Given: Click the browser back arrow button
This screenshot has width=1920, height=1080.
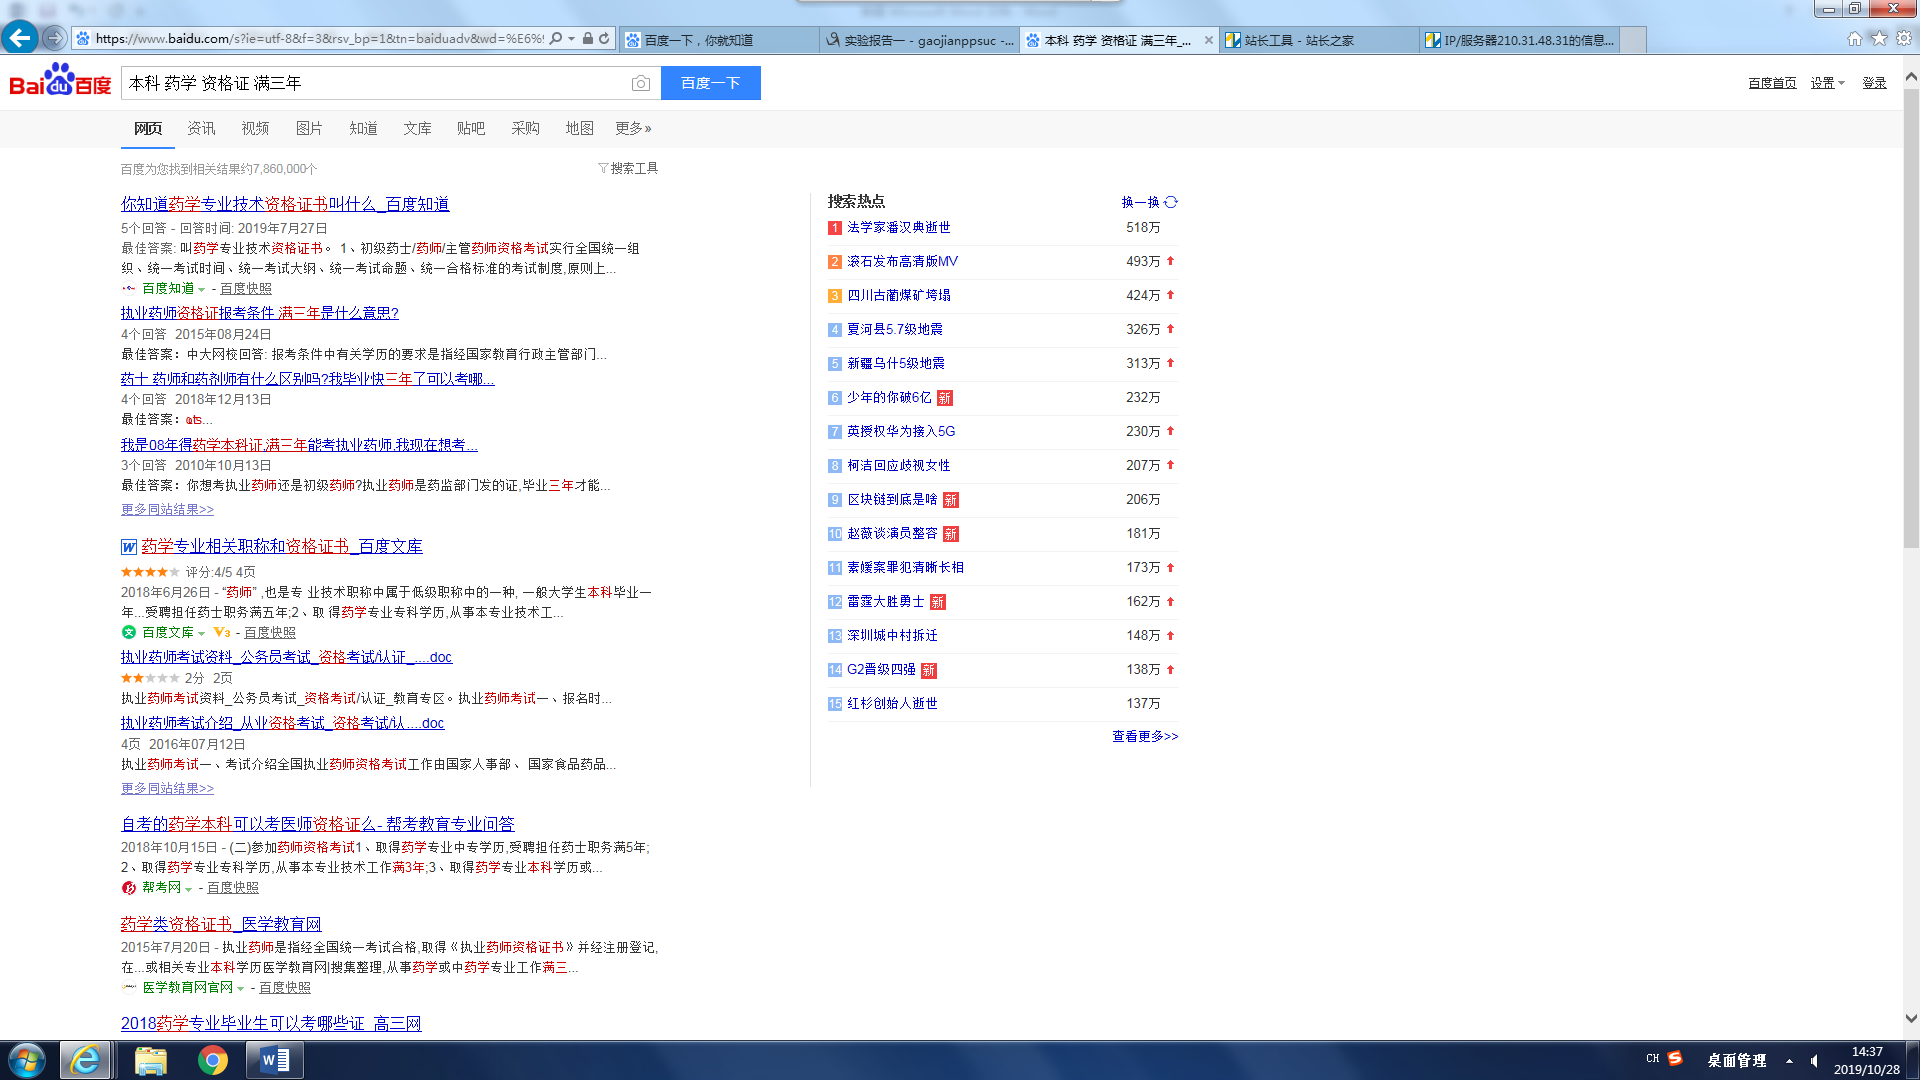Looking at the screenshot, I should tap(20, 38).
